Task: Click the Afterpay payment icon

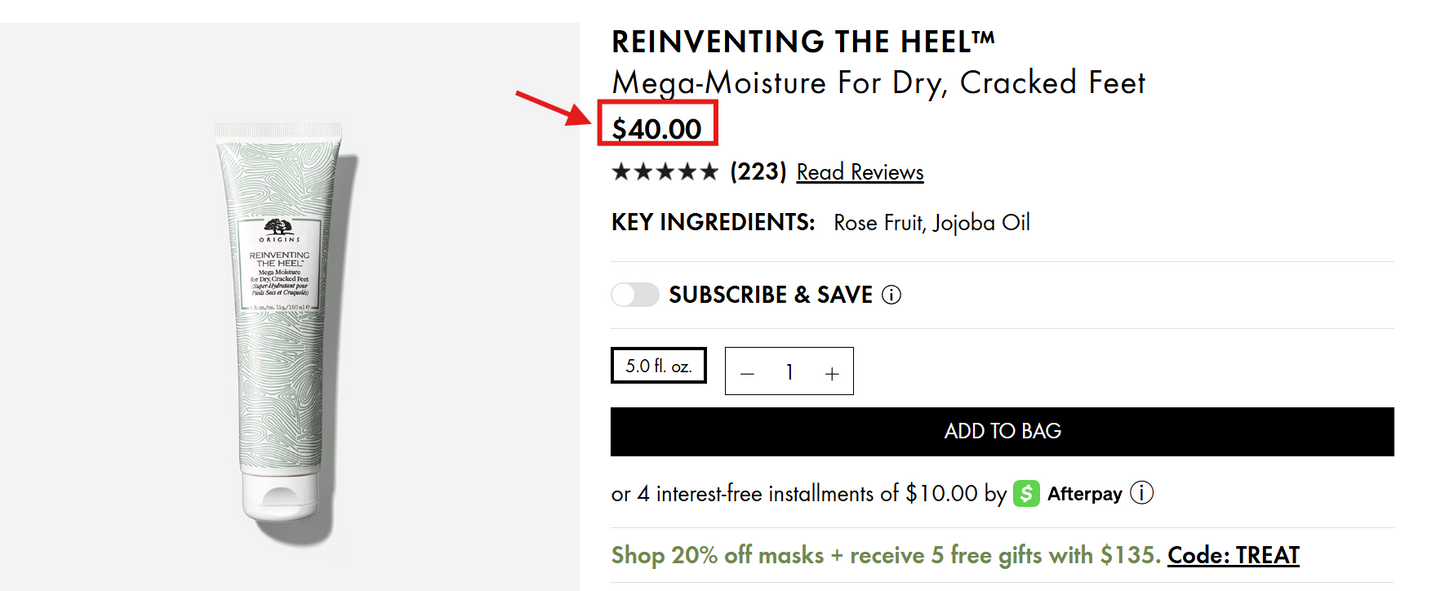Action: coord(1025,492)
